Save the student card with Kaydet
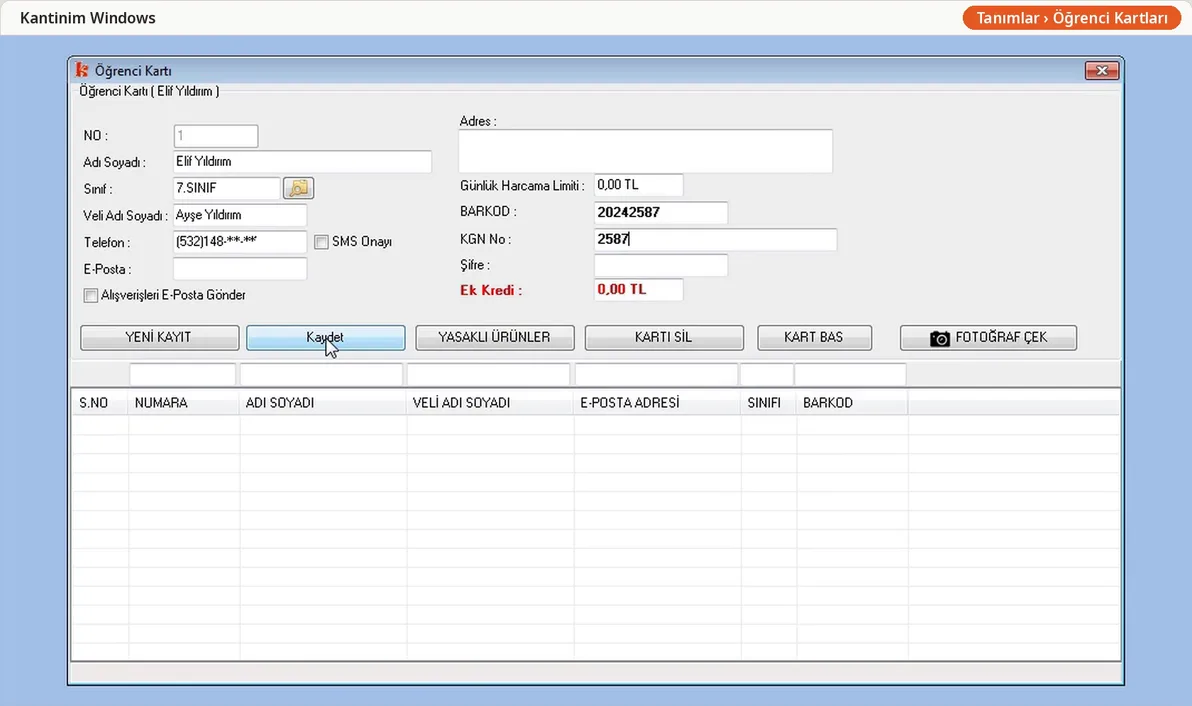 325,337
